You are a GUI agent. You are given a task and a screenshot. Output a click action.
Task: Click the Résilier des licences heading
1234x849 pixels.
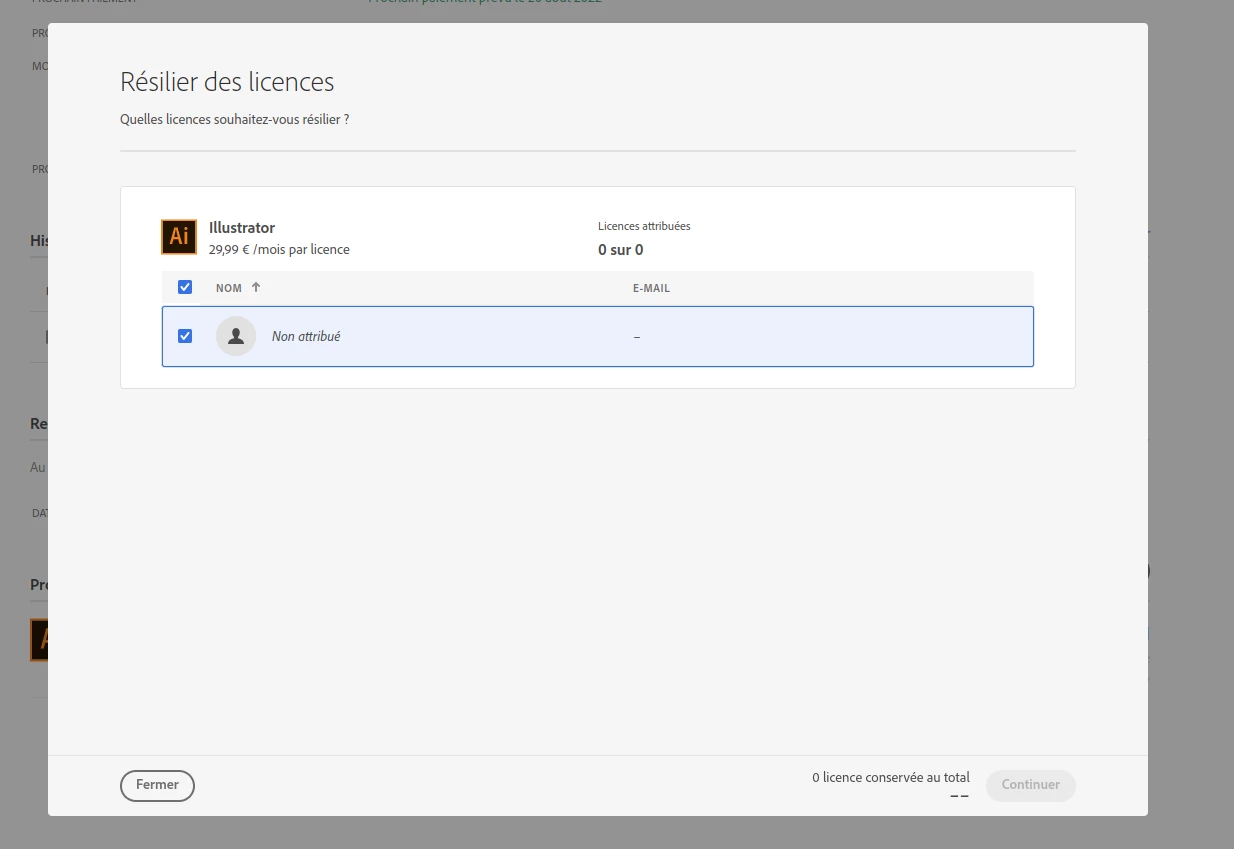pyautogui.click(x=227, y=82)
